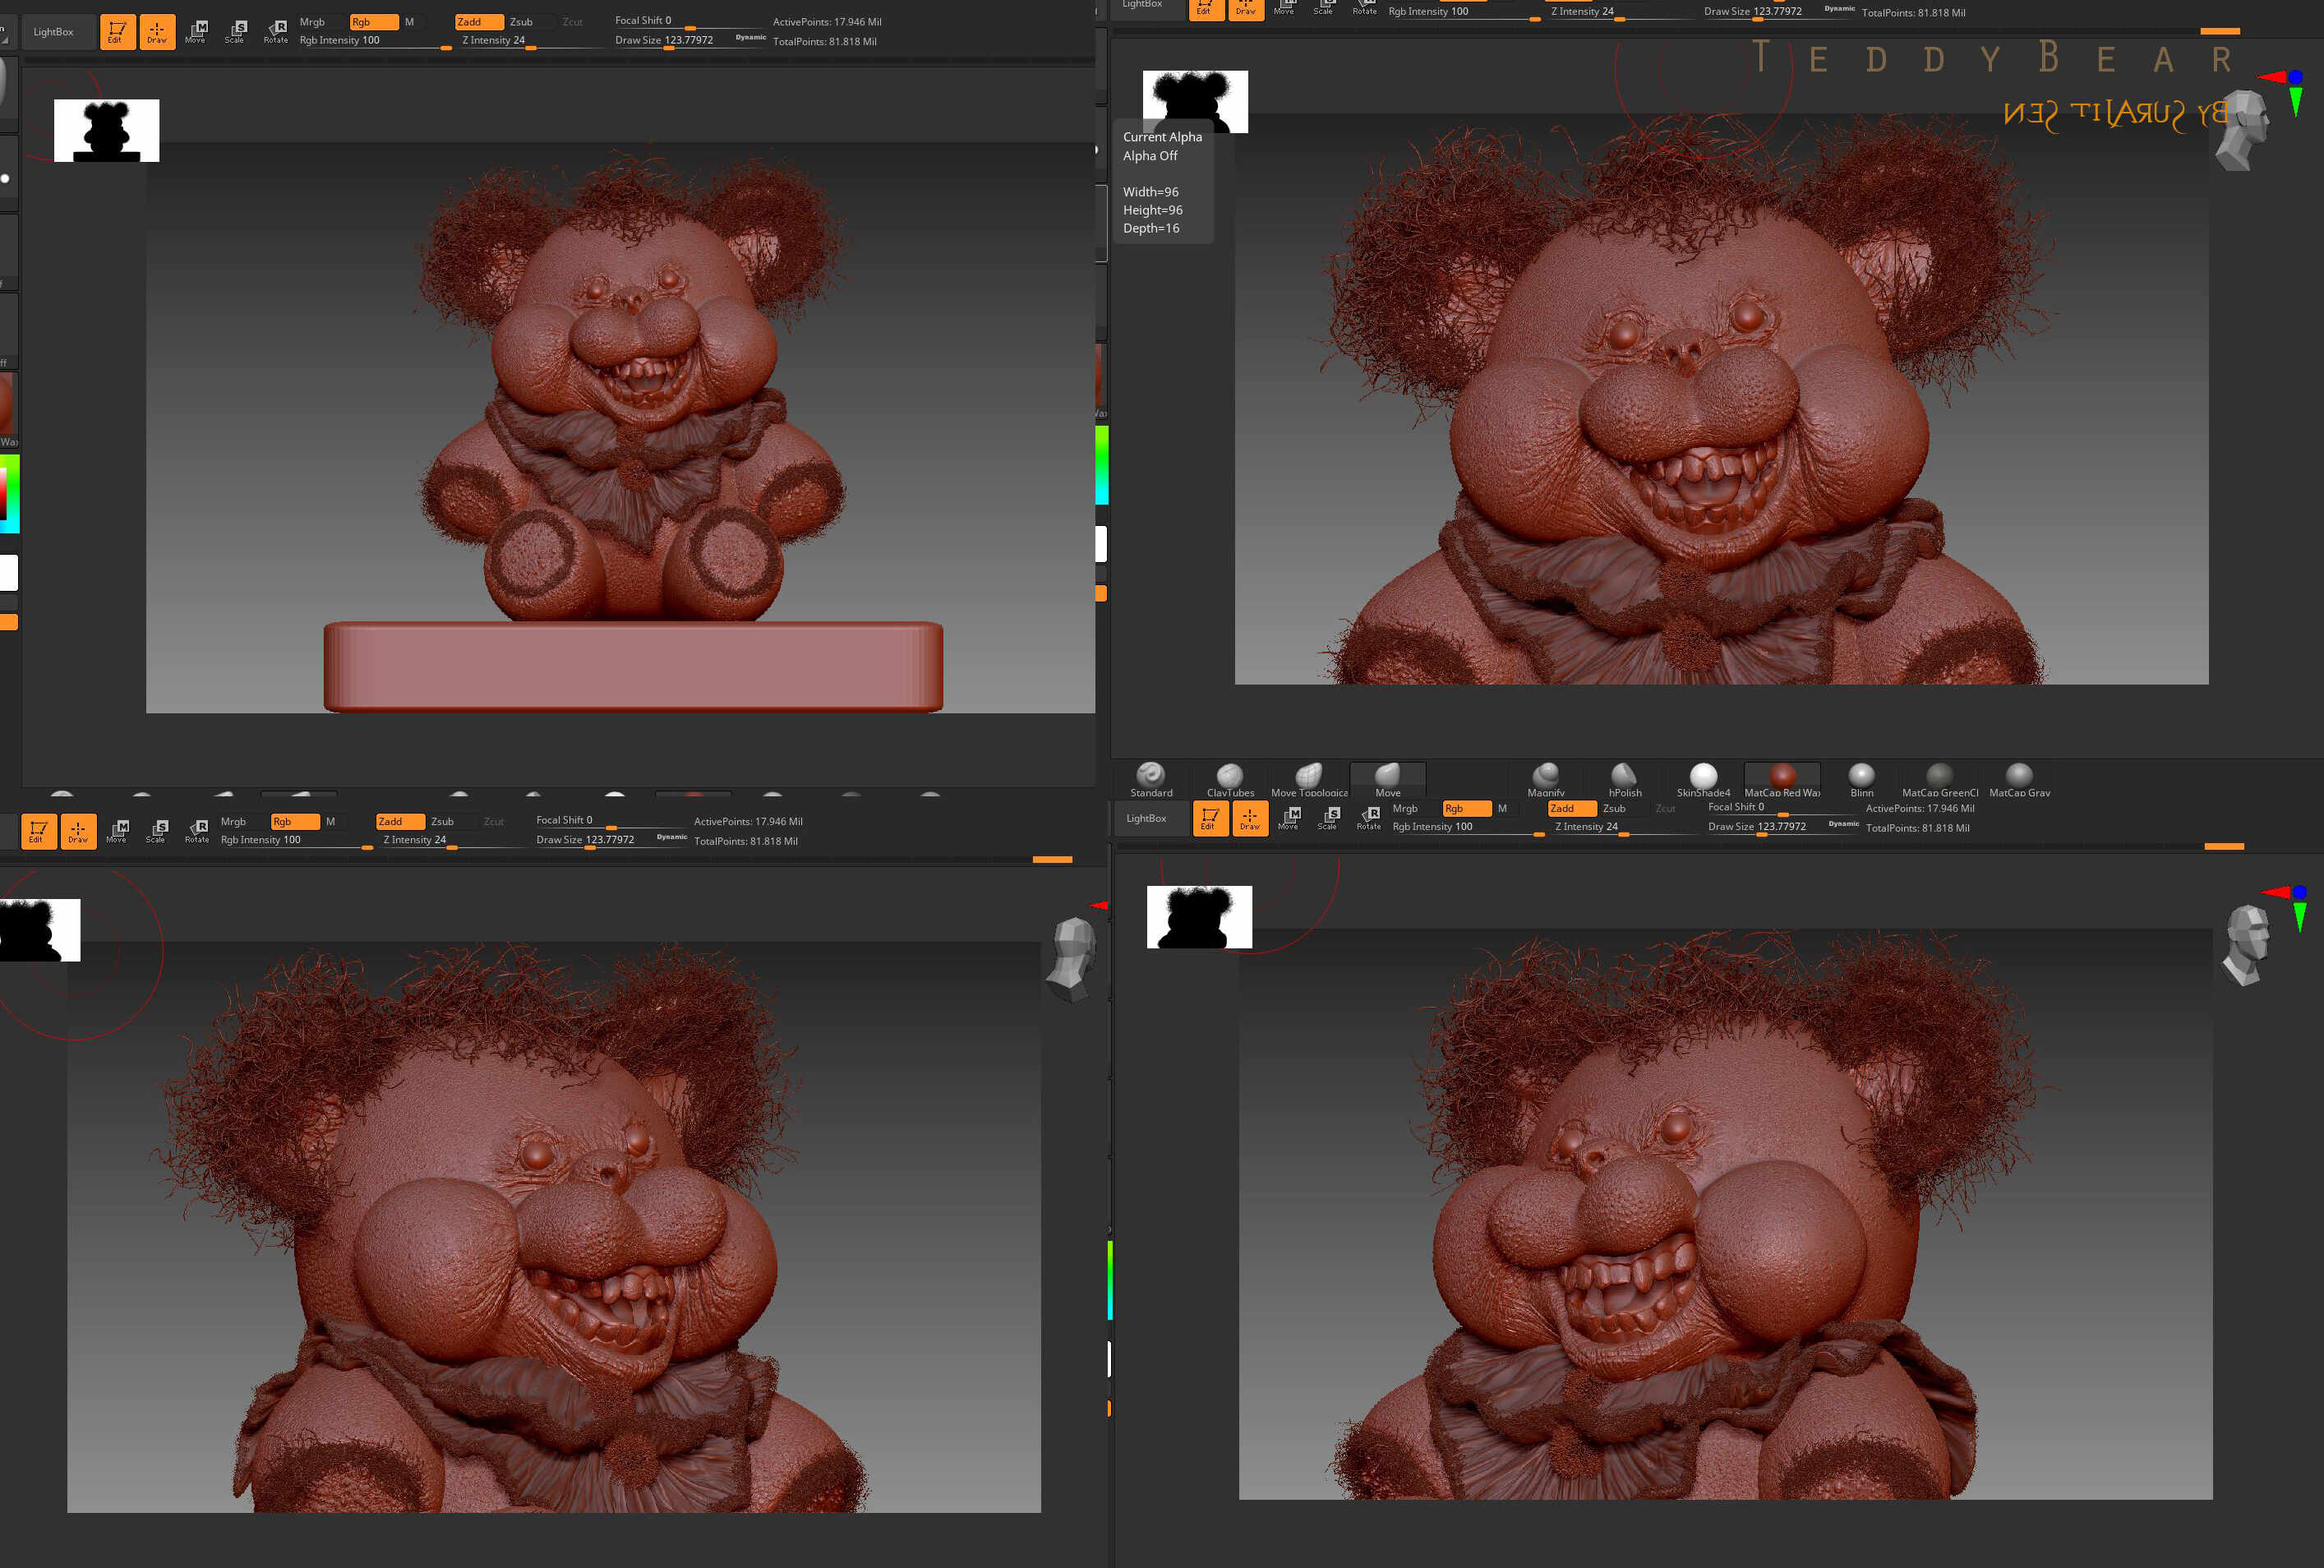Image resolution: width=2324 pixels, height=1568 pixels.
Task: Click Rotate in the bottom-right view toolbar
Action: pyautogui.click(x=1369, y=818)
